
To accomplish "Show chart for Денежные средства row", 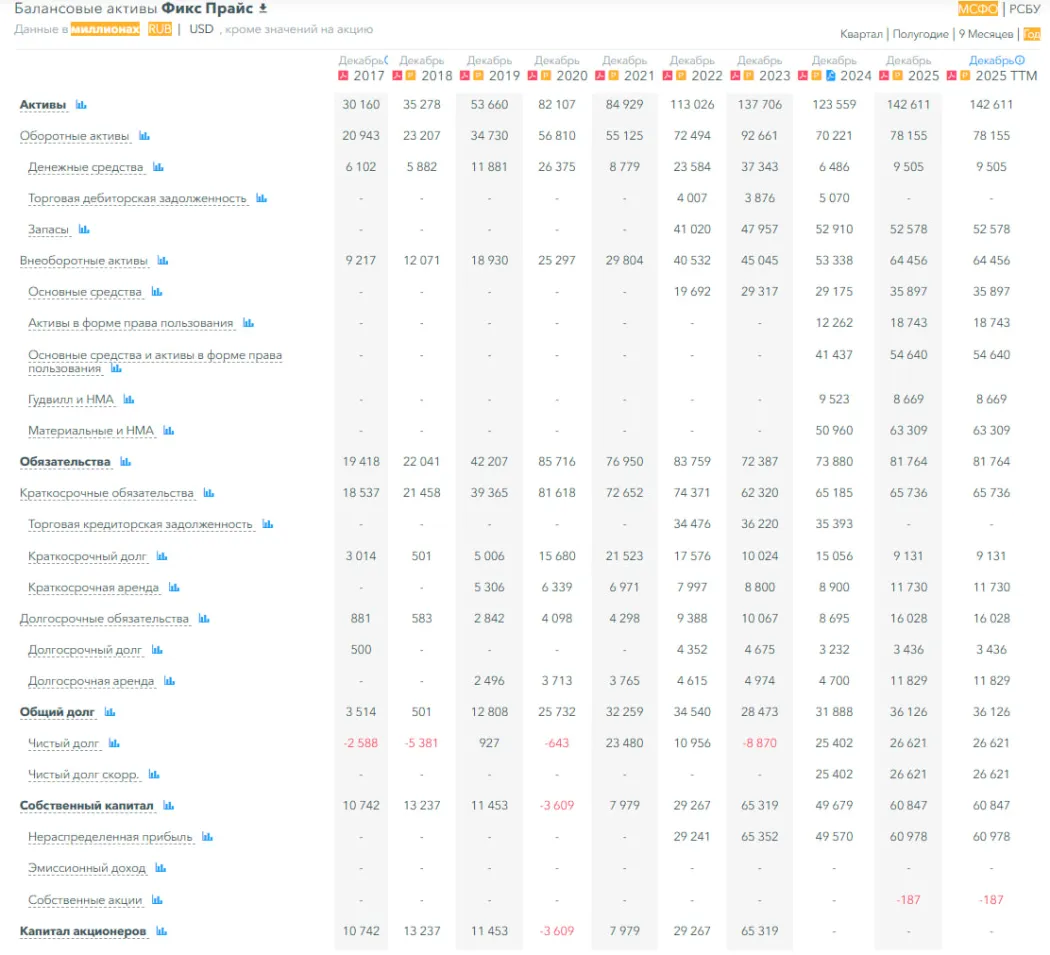I will point(158,167).
